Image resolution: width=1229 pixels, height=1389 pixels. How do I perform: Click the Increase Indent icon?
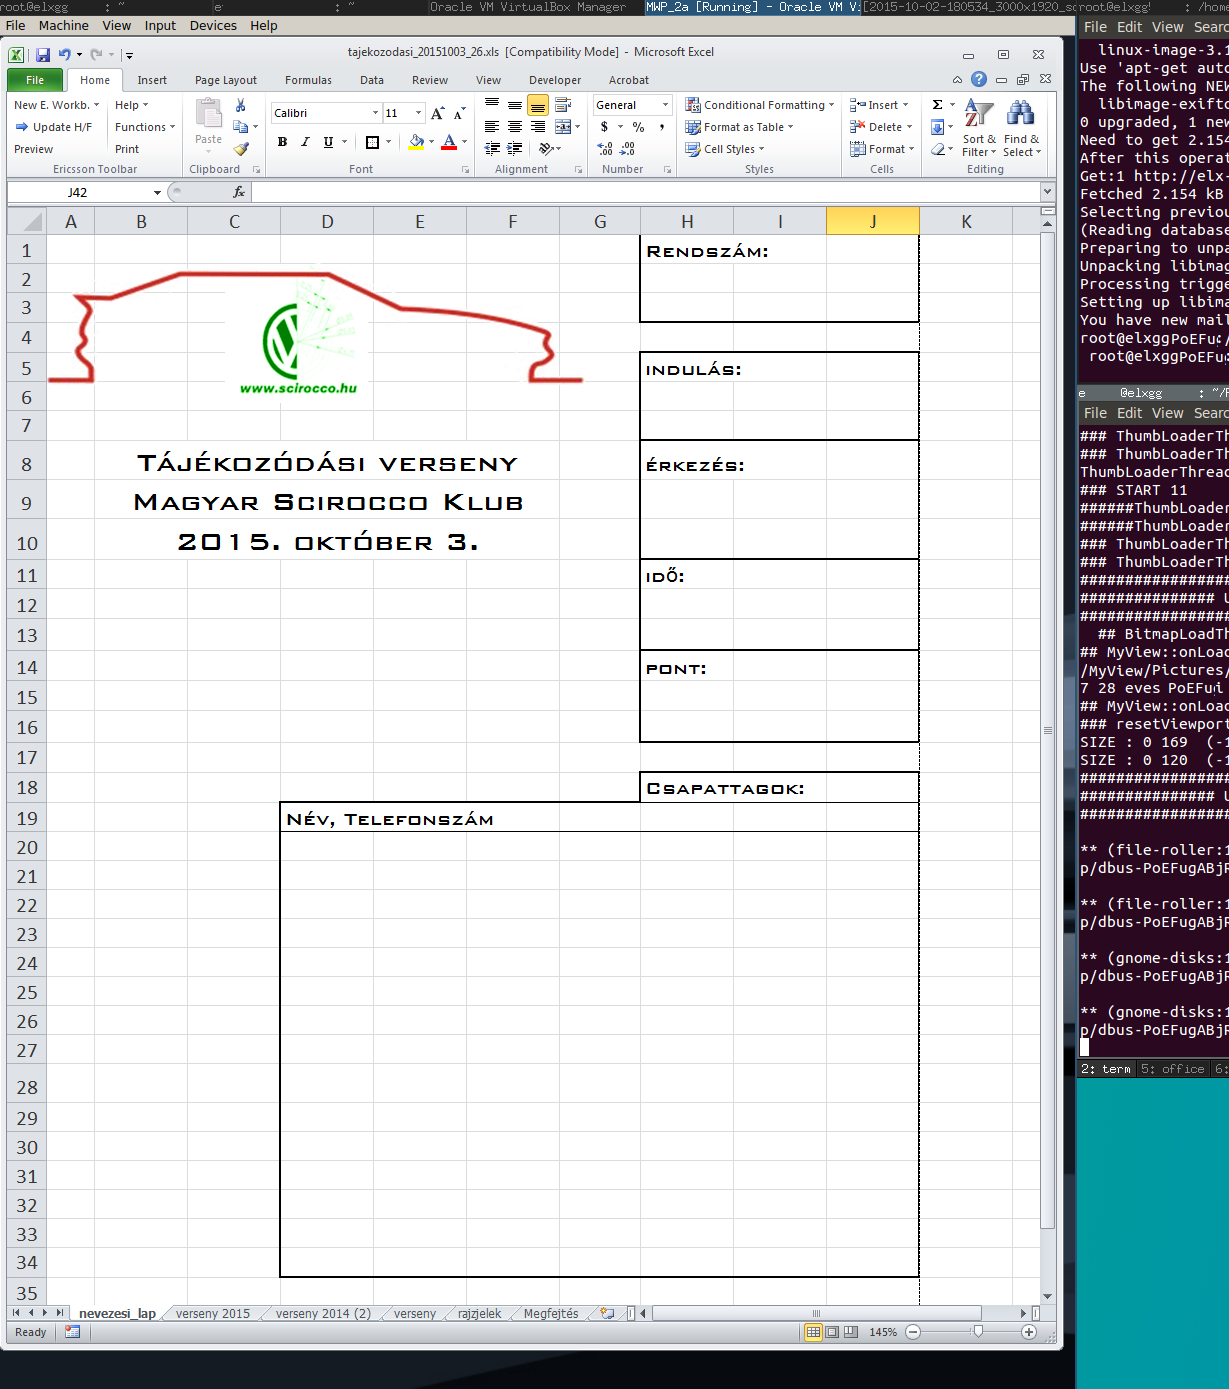(515, 149)
